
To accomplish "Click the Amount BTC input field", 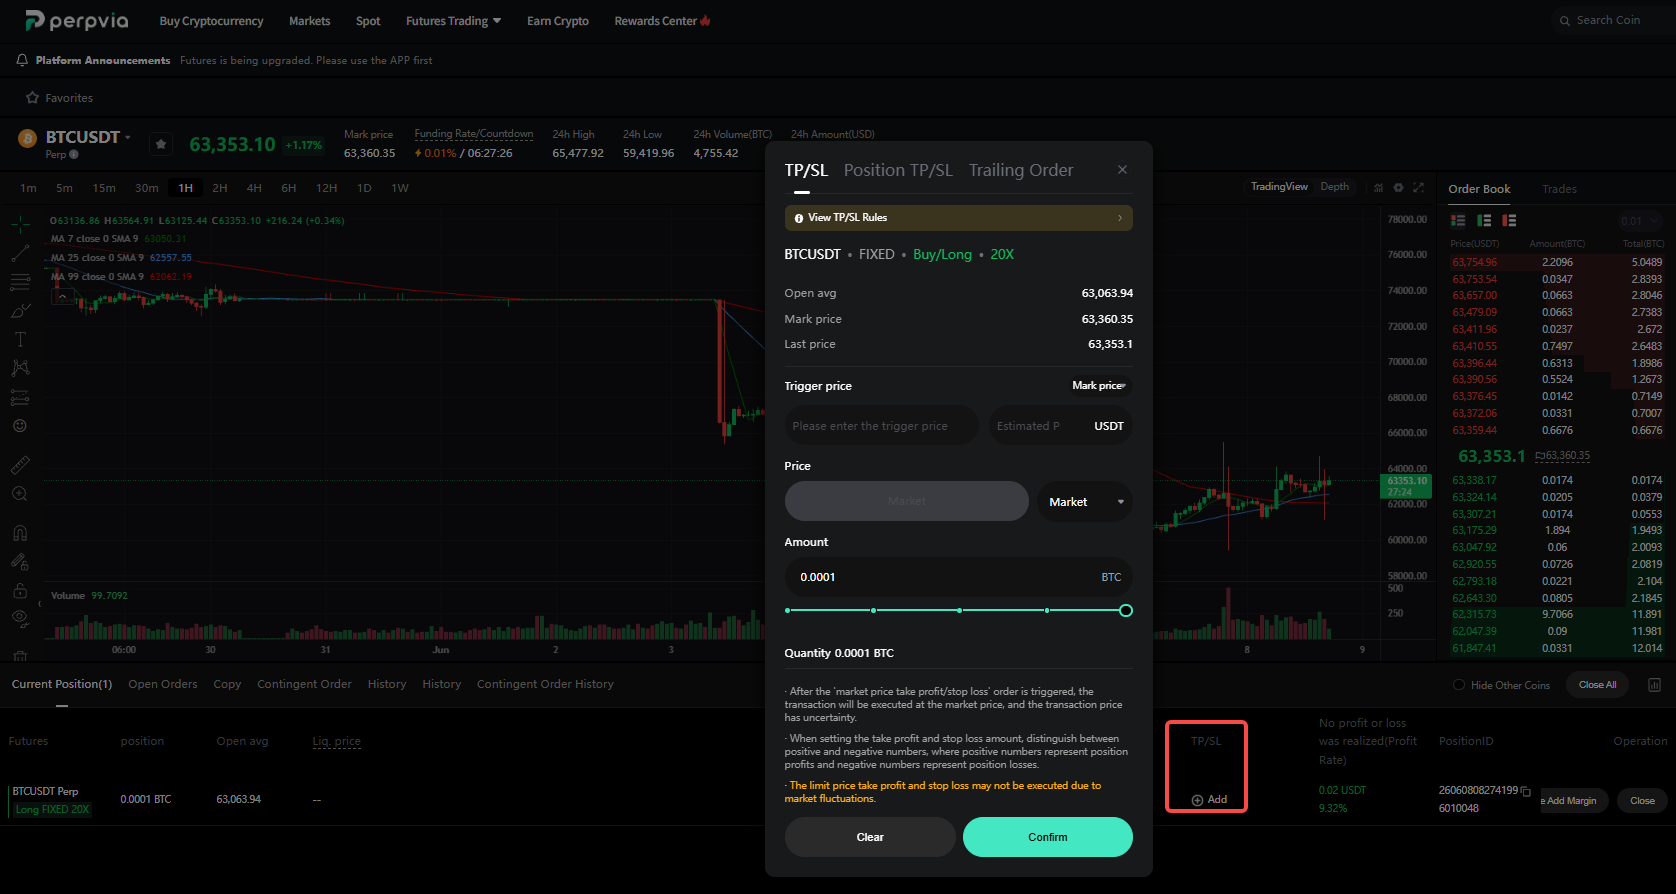I will coord(959,577).
